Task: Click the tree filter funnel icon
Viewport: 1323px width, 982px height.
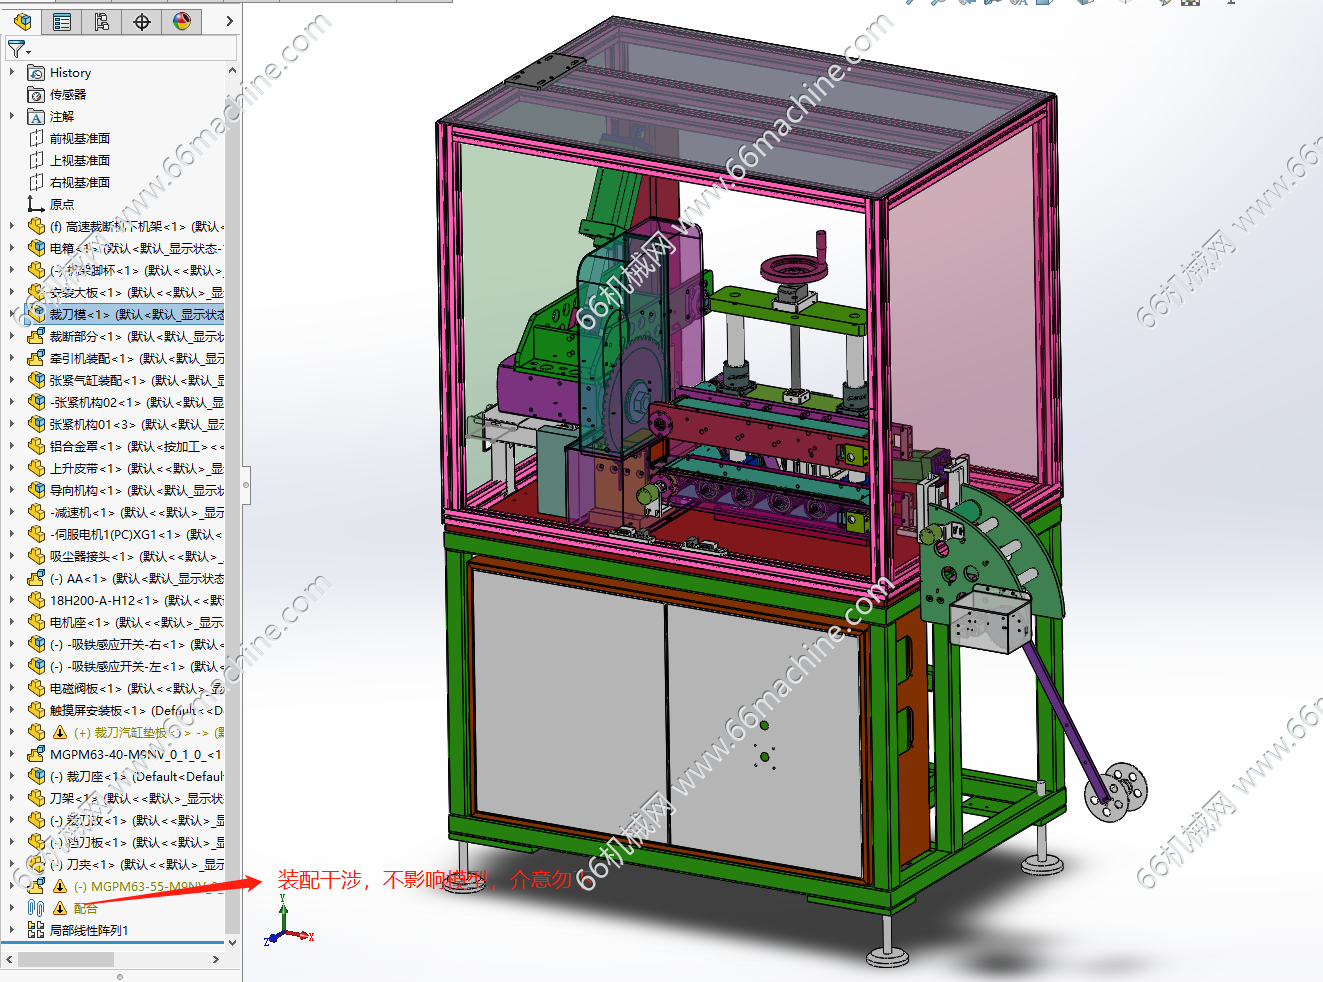Action: click(17, 48)
